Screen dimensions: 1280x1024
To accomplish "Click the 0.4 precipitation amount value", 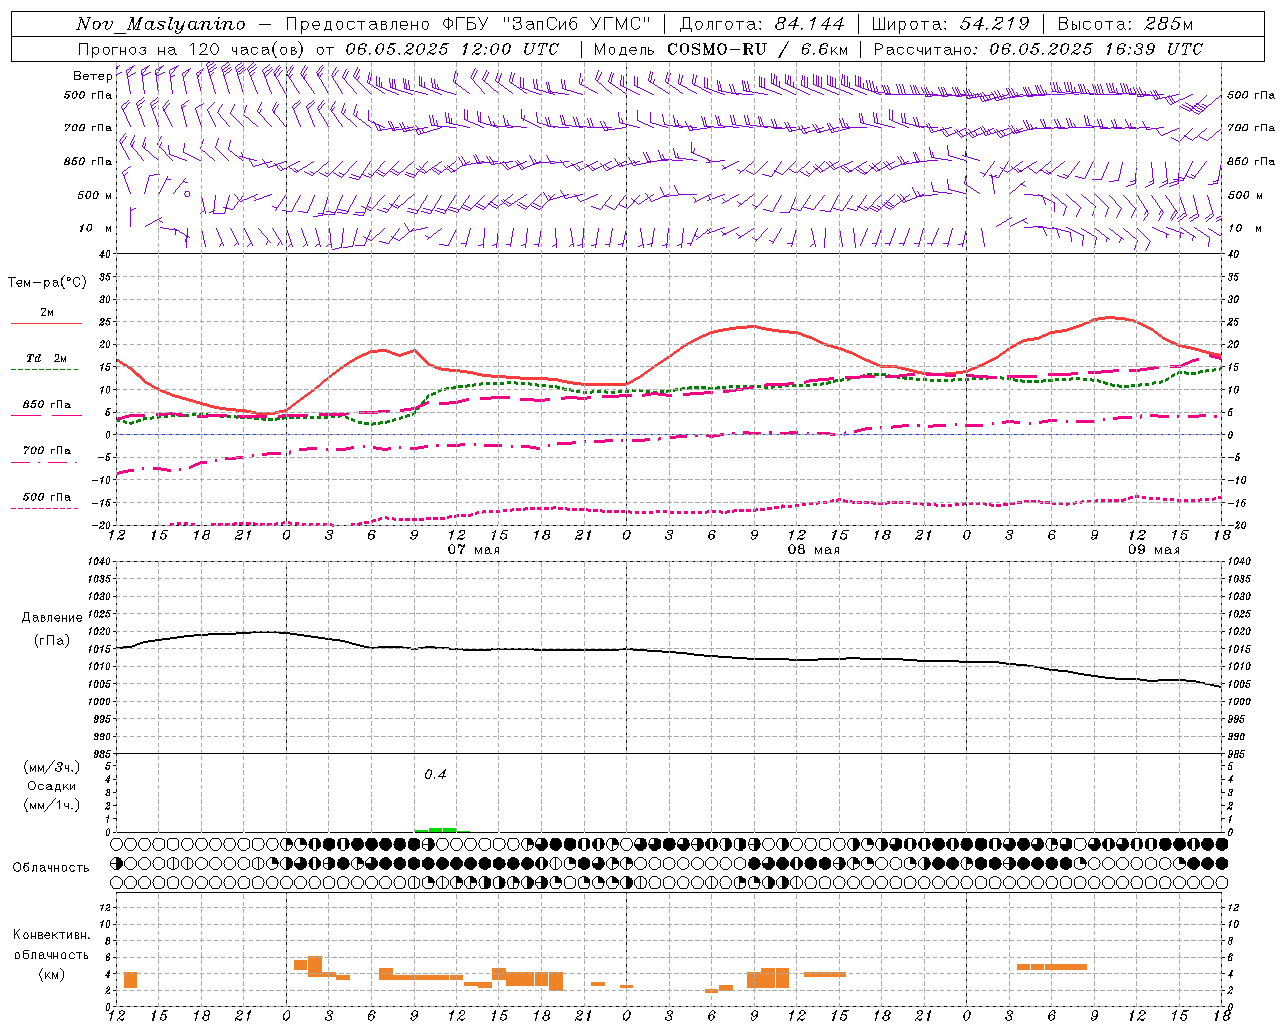I will click(x=435, y=774).
